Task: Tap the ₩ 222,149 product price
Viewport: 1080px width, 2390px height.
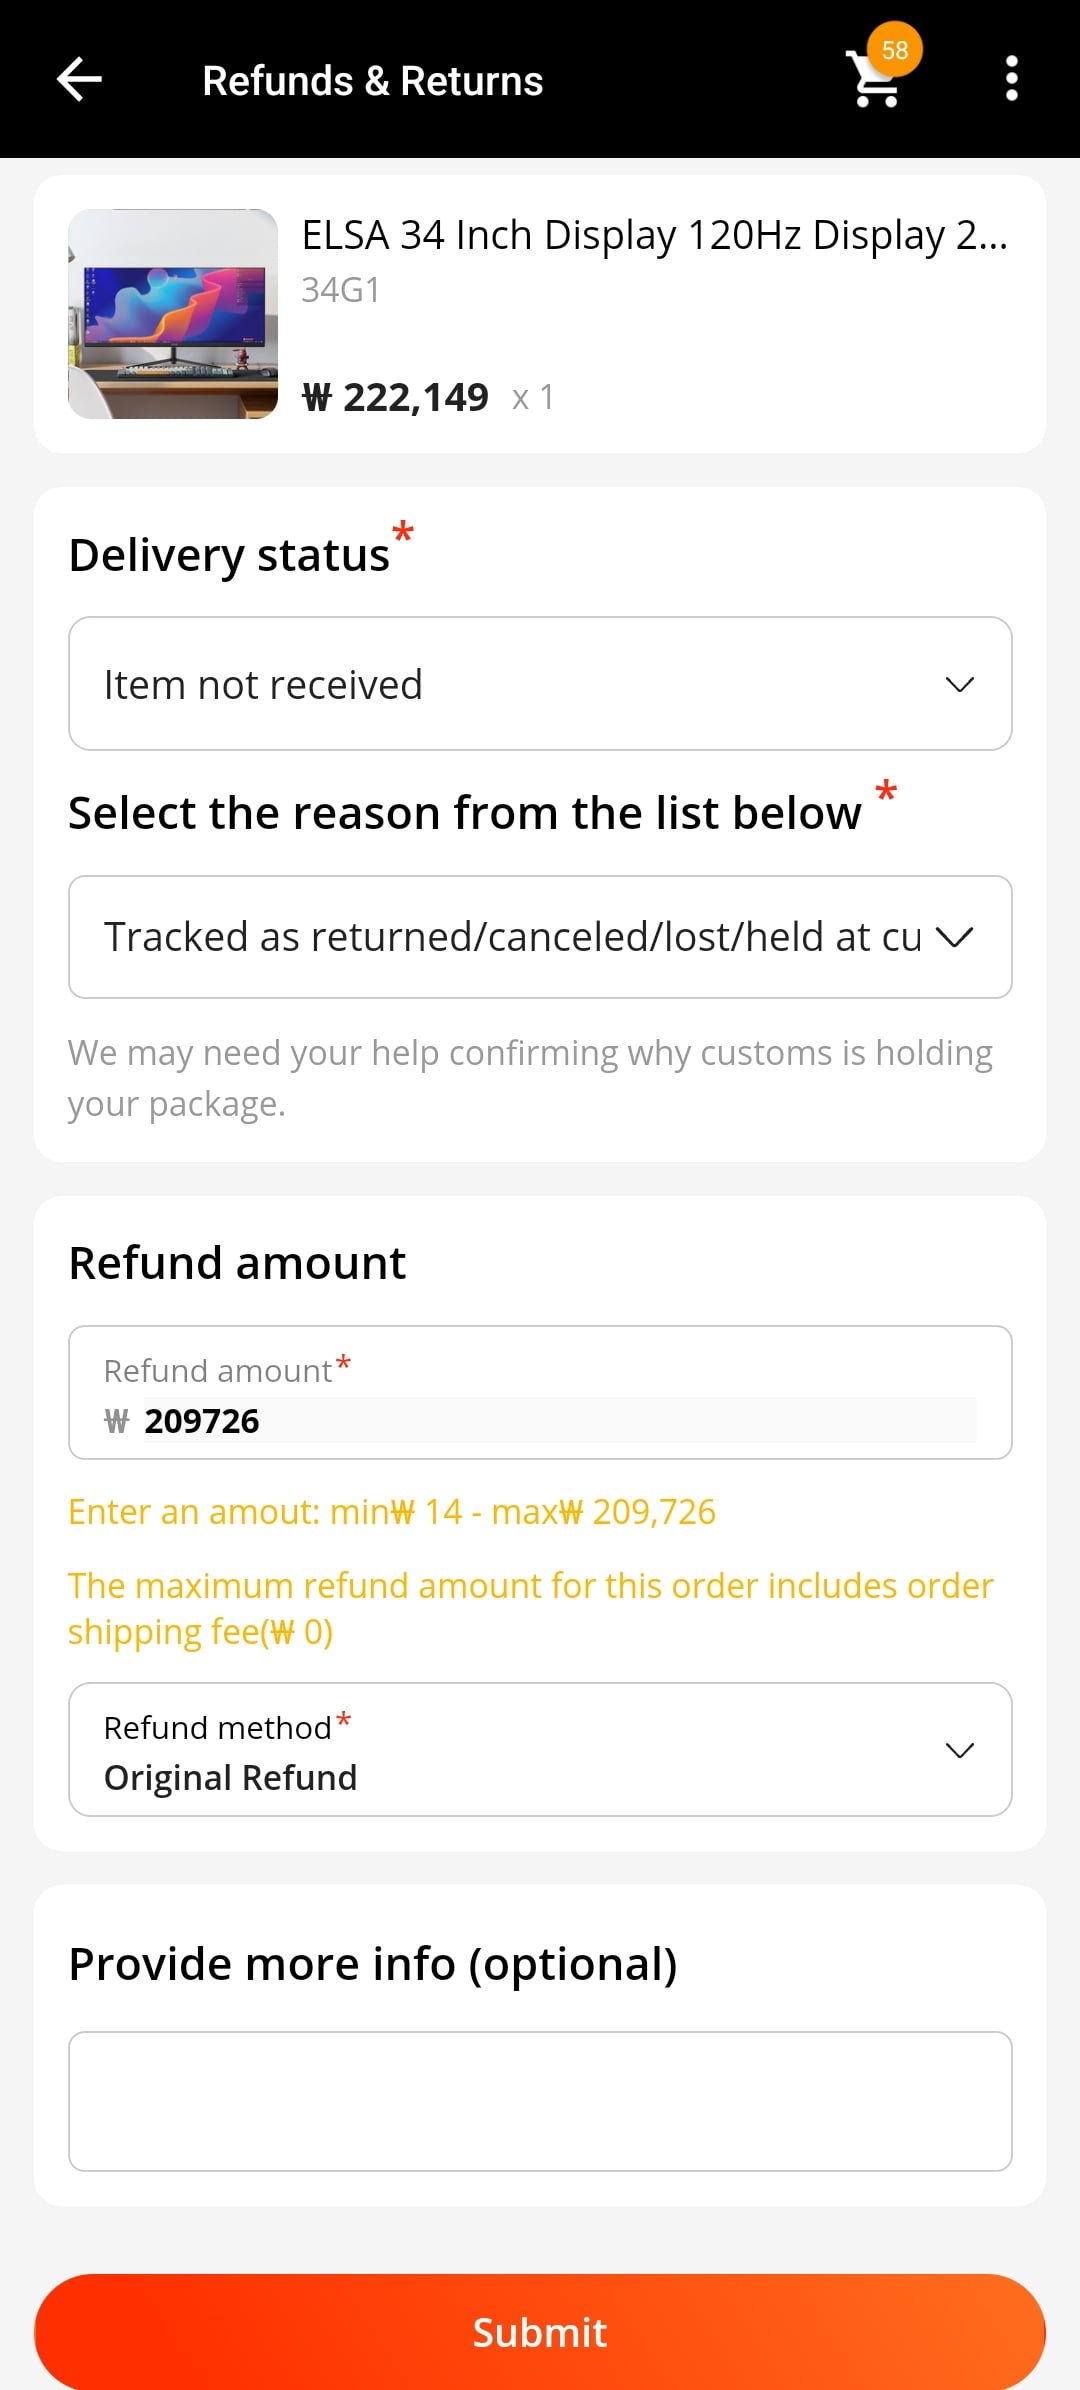Action: [396, 398]
